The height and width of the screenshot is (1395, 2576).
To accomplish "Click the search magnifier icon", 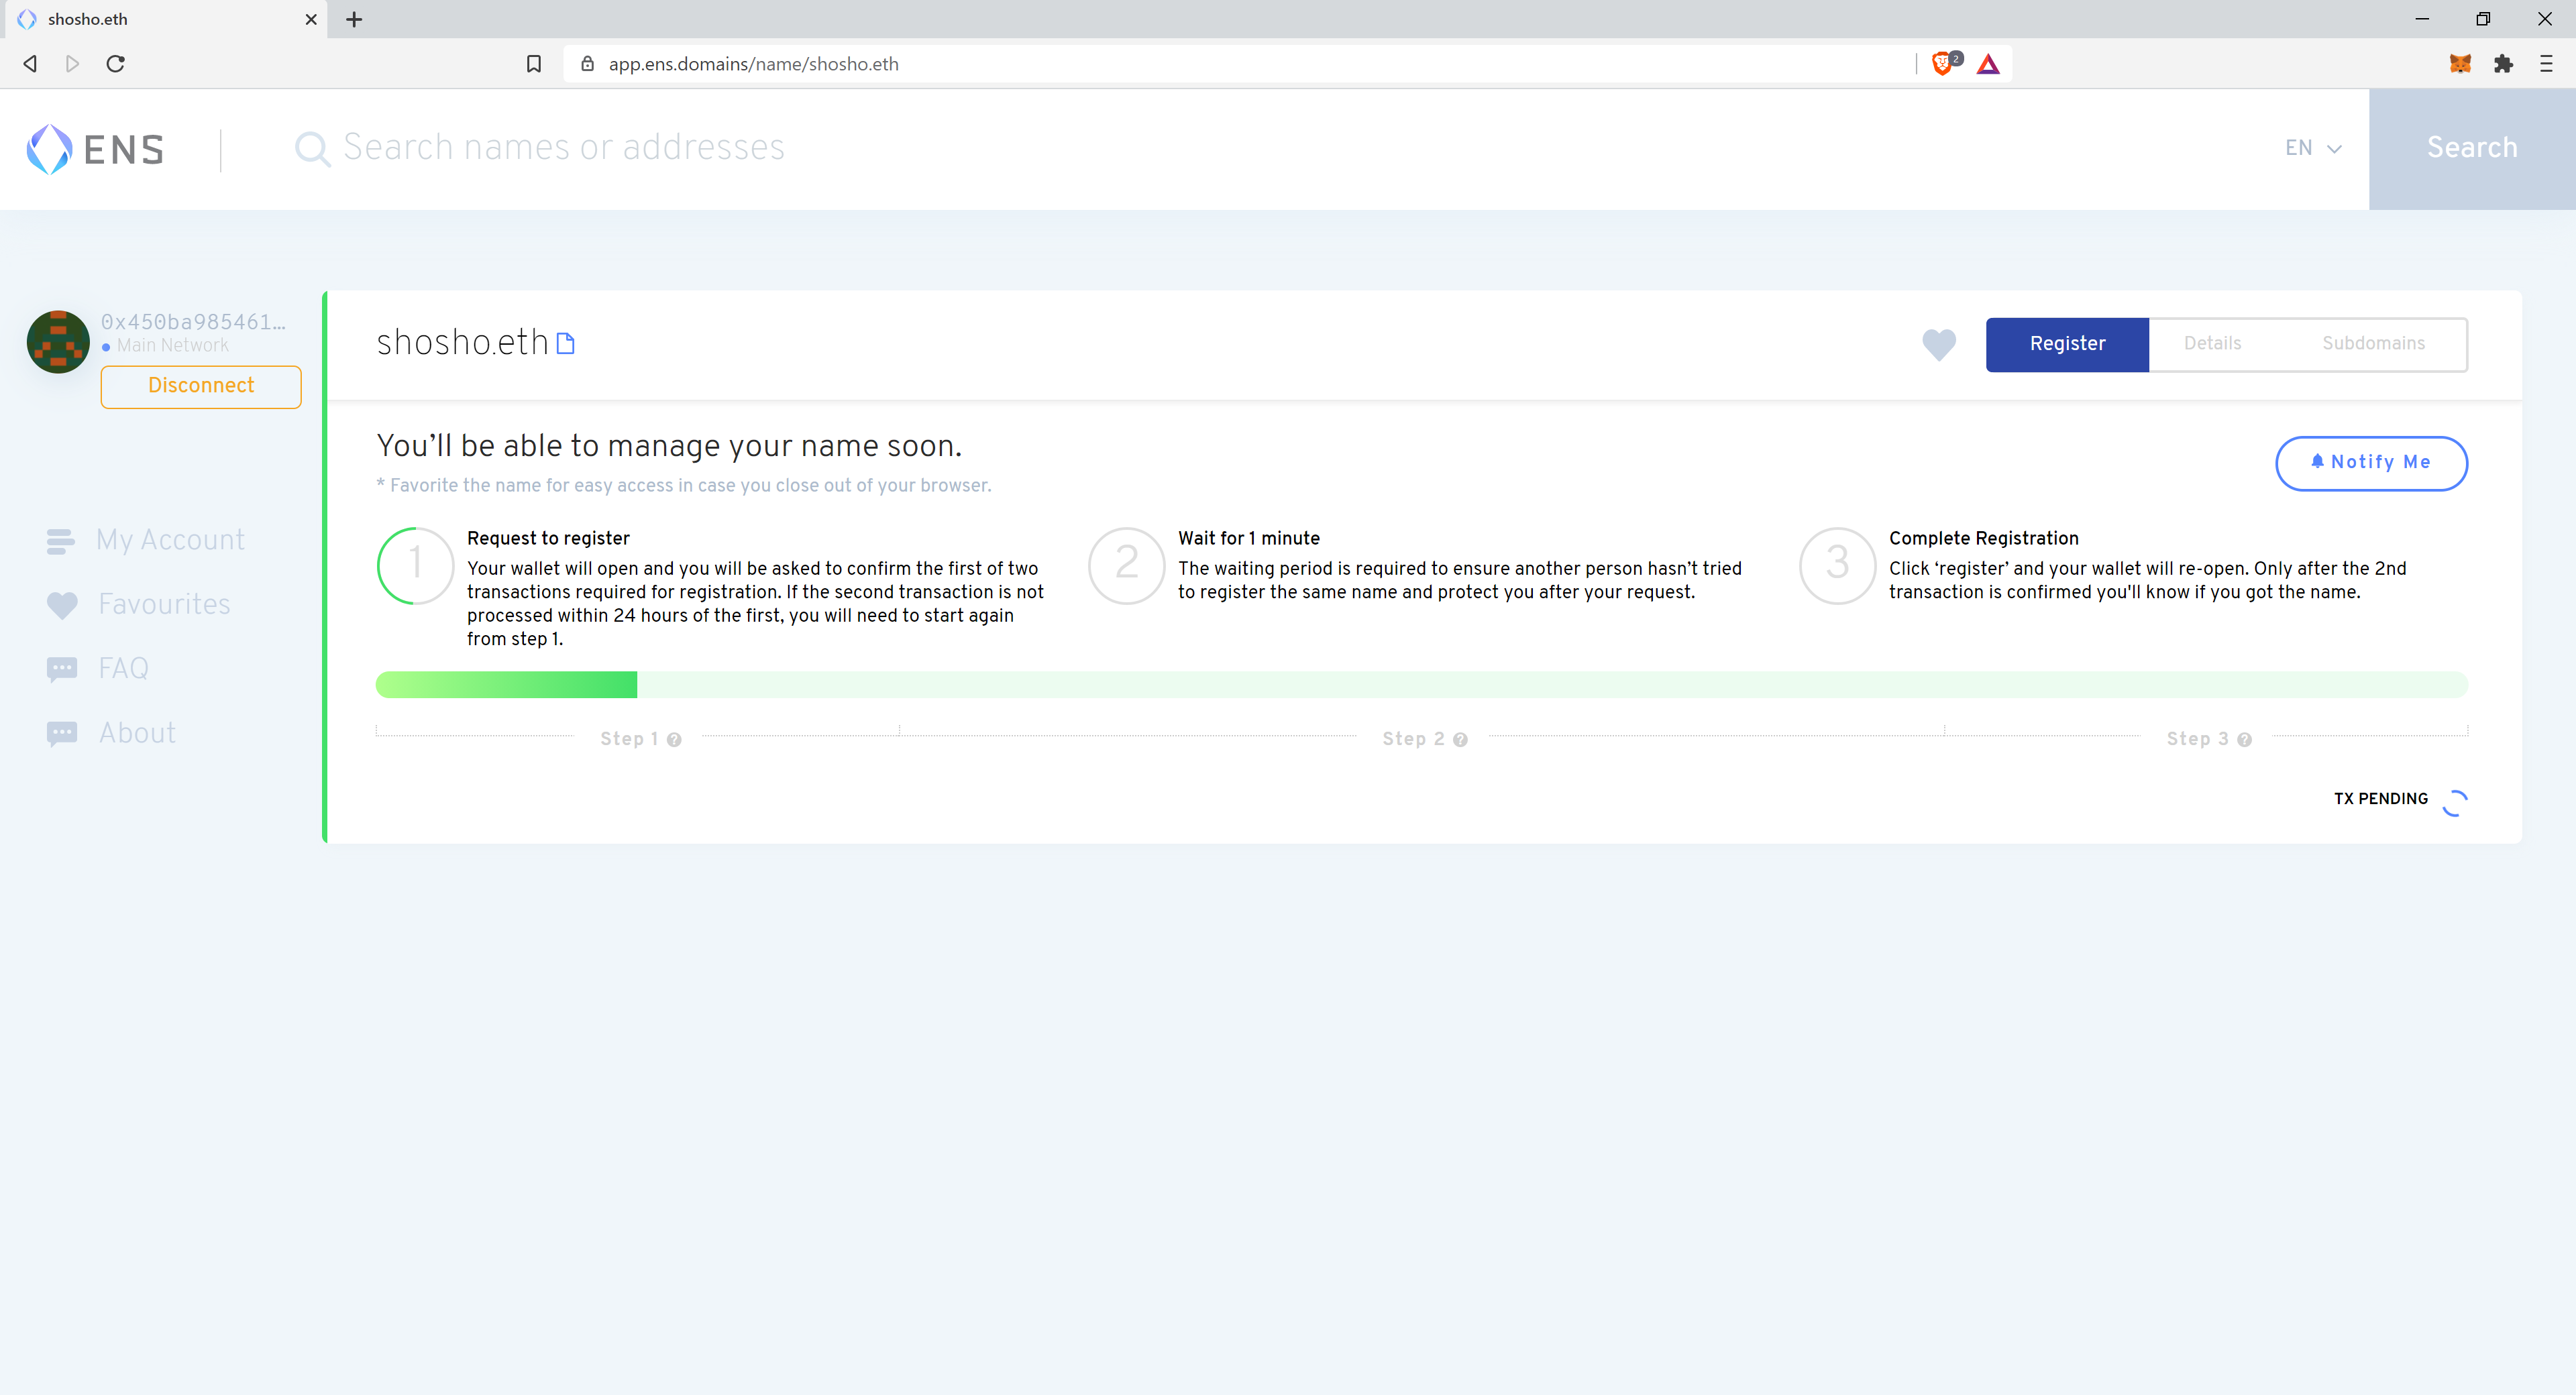I will pos(312,149).
